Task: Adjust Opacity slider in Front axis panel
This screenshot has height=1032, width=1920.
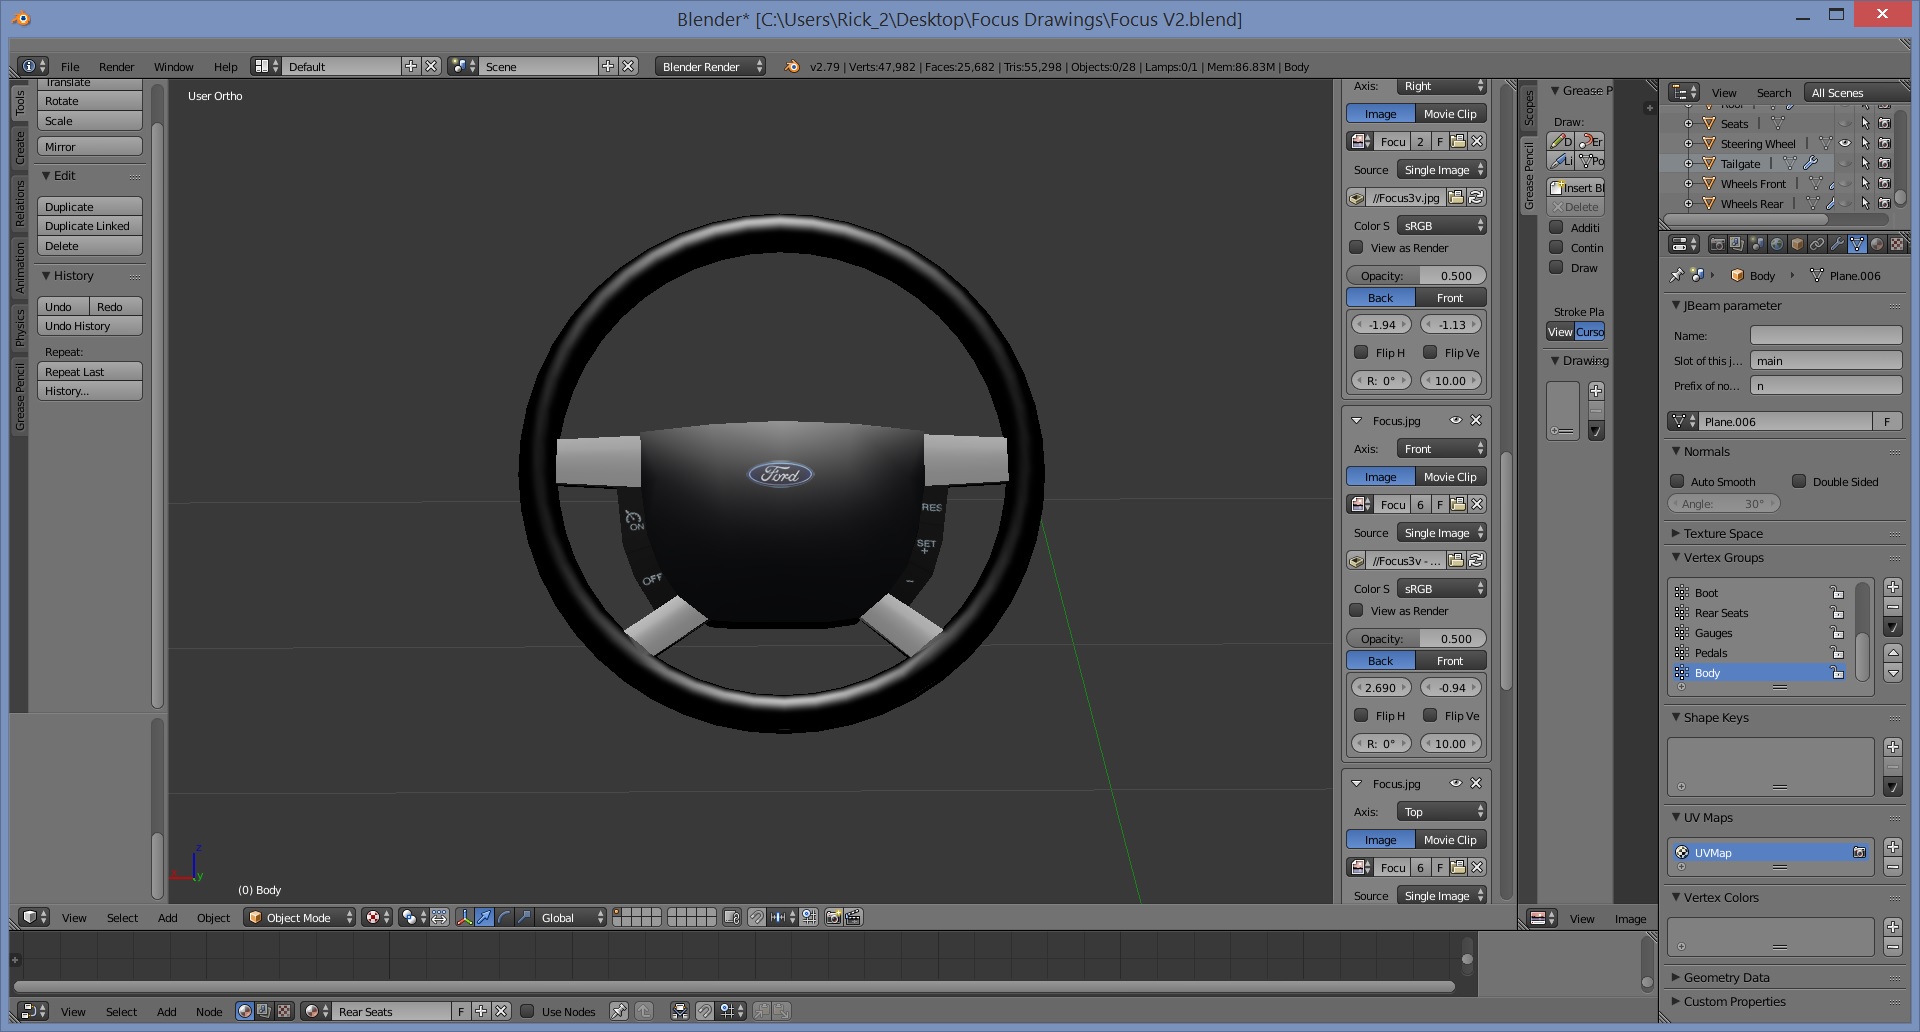Action: (x=1416, y=638)
